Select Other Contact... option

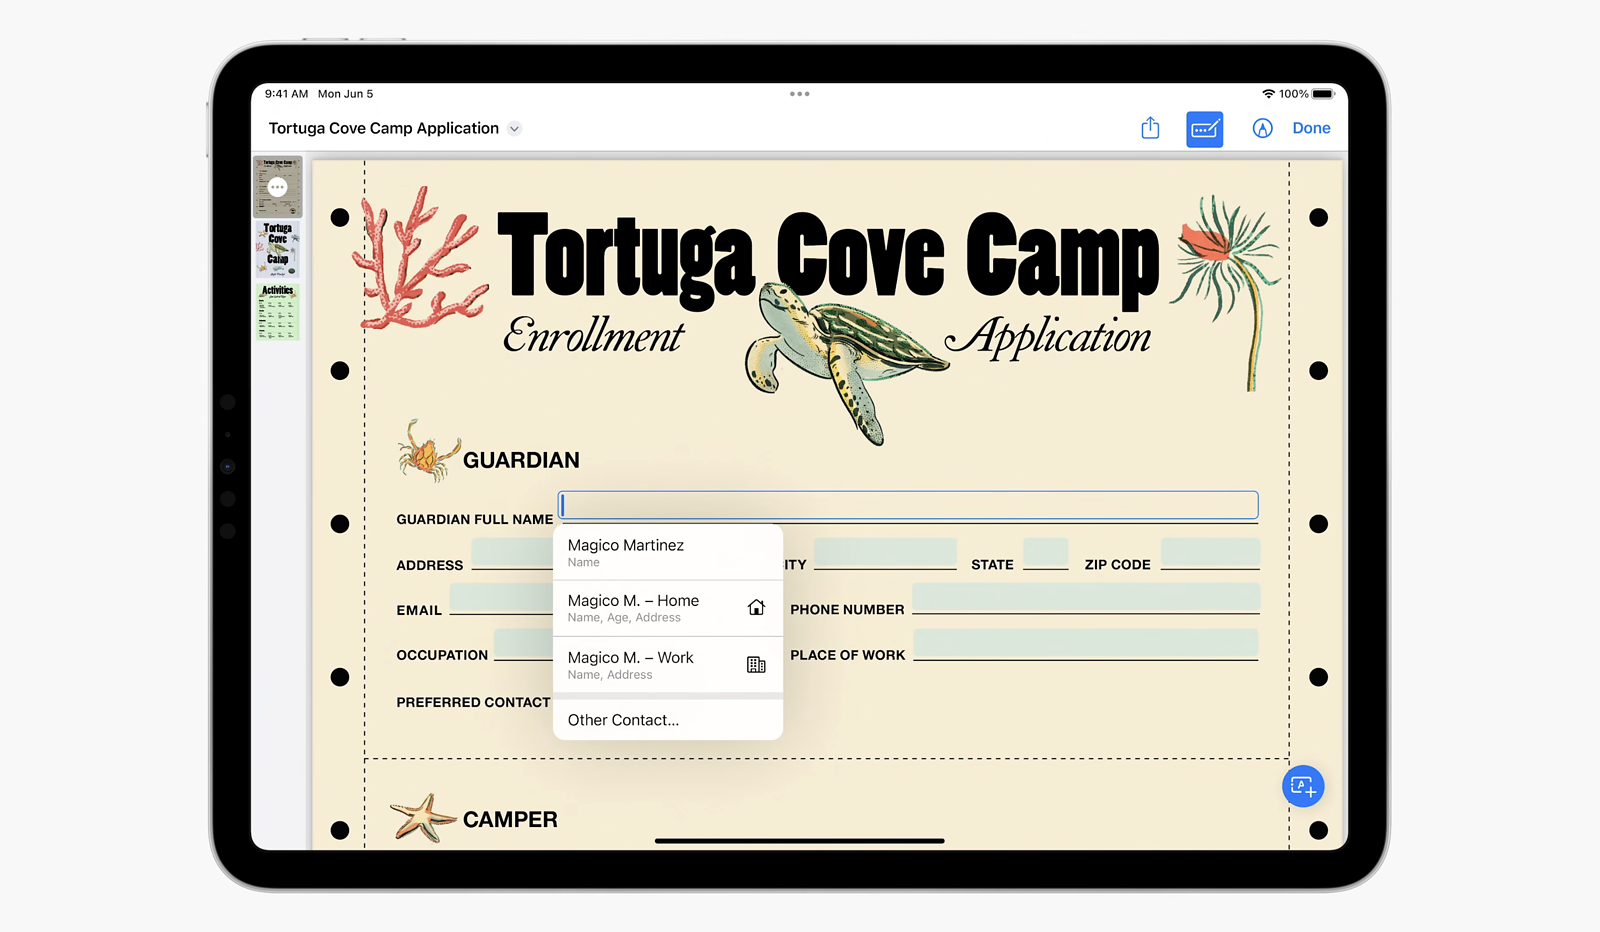[x=668, y=720]
